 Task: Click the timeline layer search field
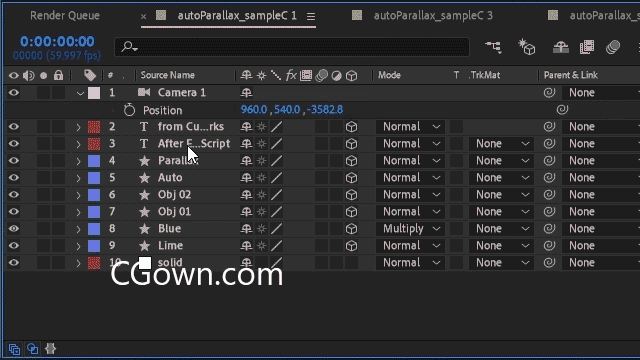[x=292, y=47]
